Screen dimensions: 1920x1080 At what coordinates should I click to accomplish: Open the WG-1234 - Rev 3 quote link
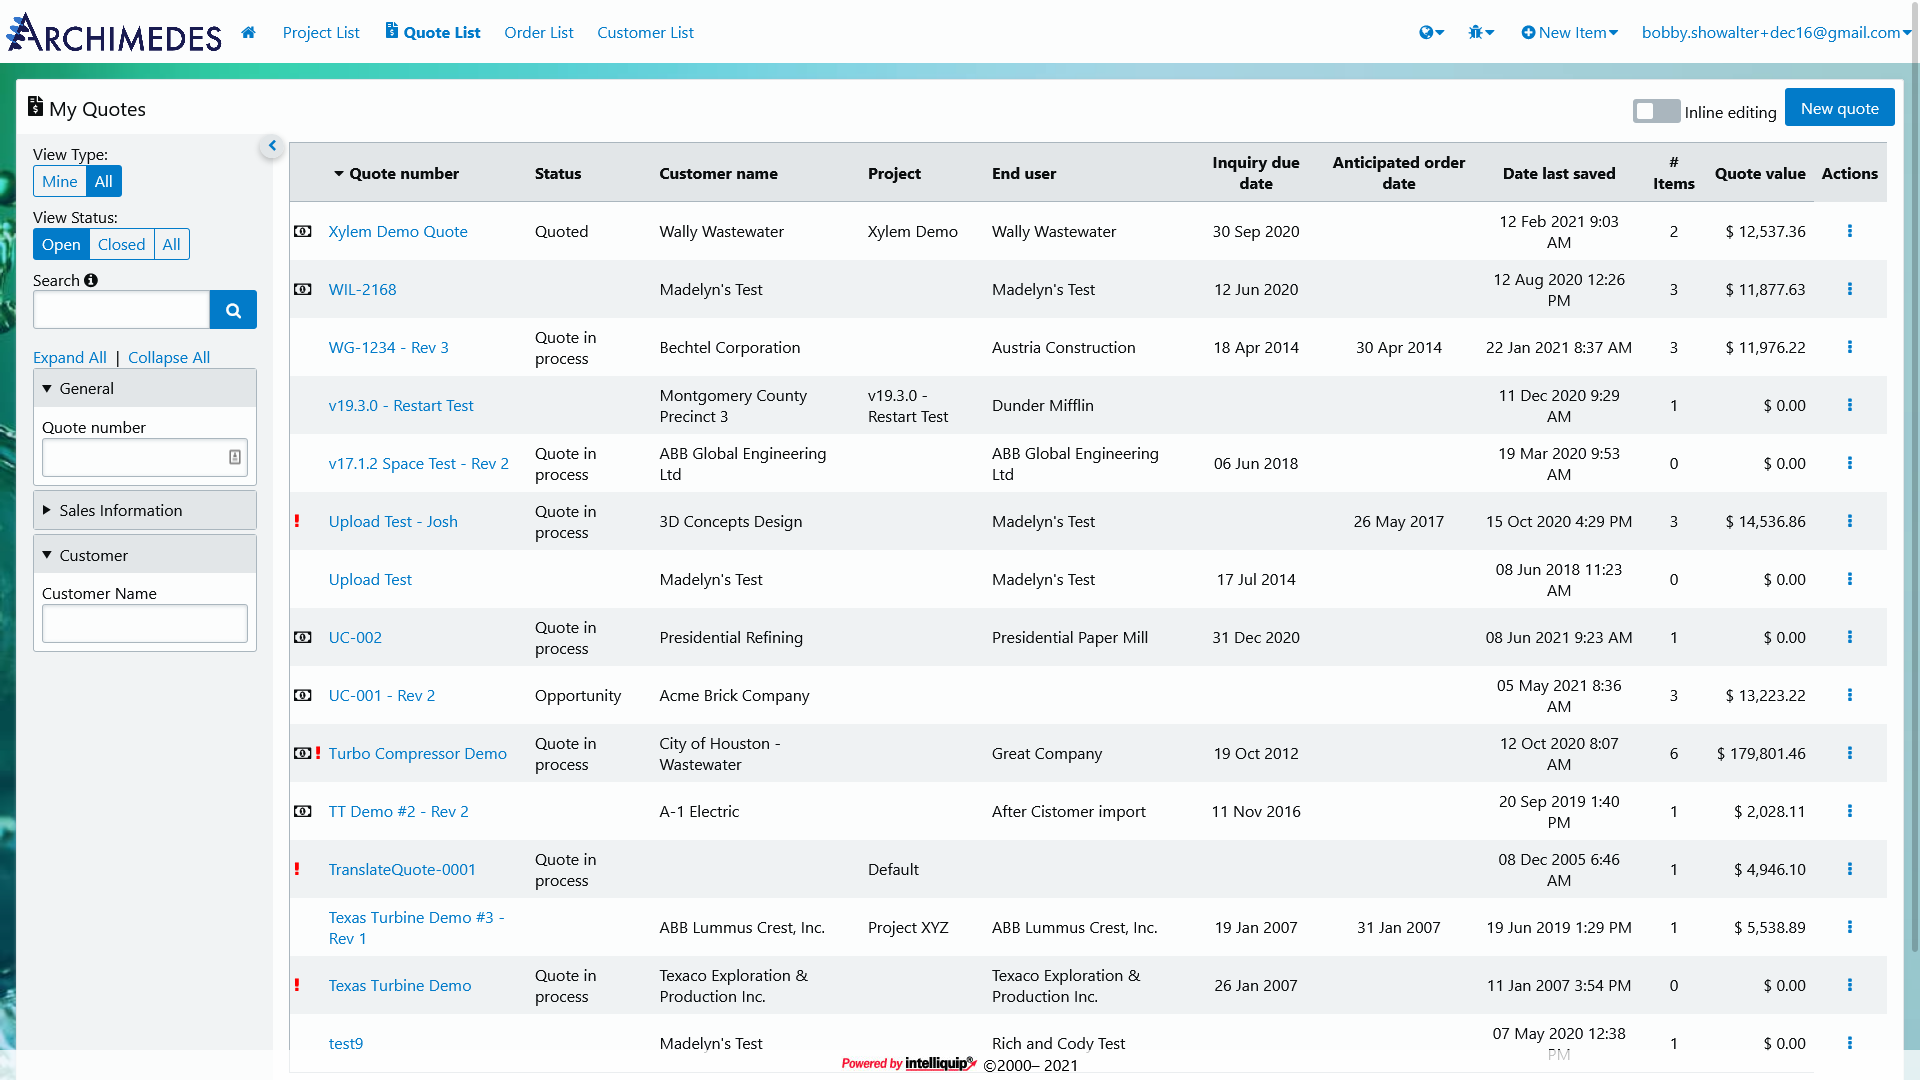389,347
